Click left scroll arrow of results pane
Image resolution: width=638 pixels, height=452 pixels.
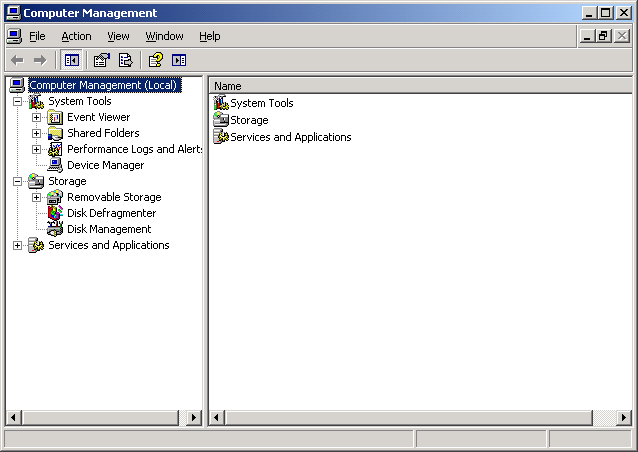click(216, 417)
